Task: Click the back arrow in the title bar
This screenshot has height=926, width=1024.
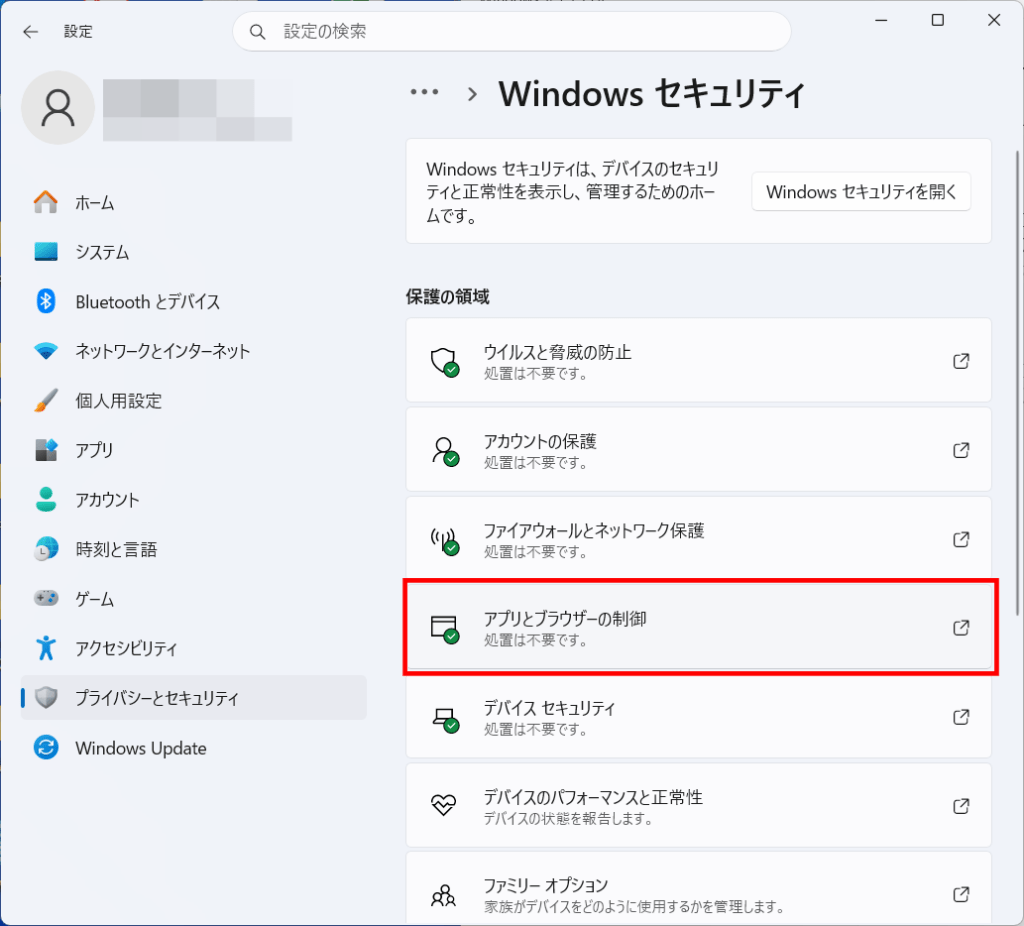Action: click(x=31, y=32)
